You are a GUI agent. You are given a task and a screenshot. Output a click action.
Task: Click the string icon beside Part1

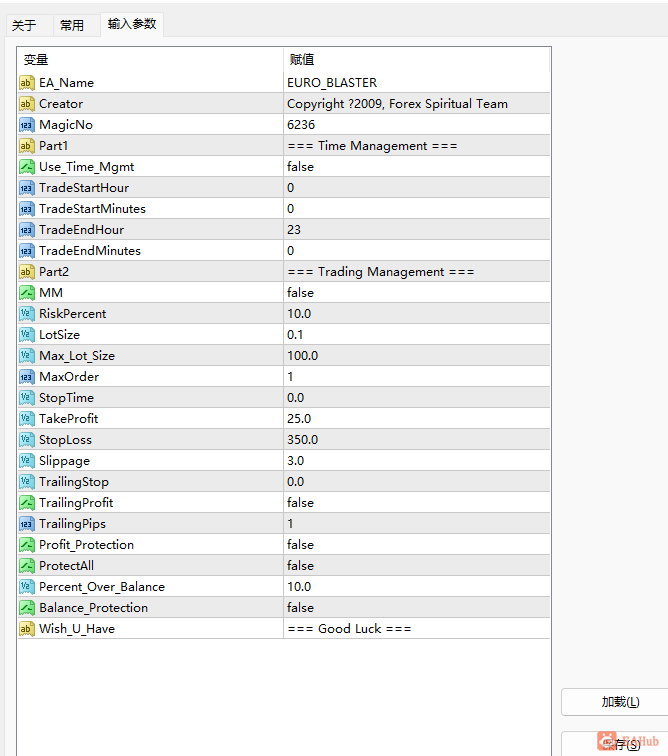point(27,146)
